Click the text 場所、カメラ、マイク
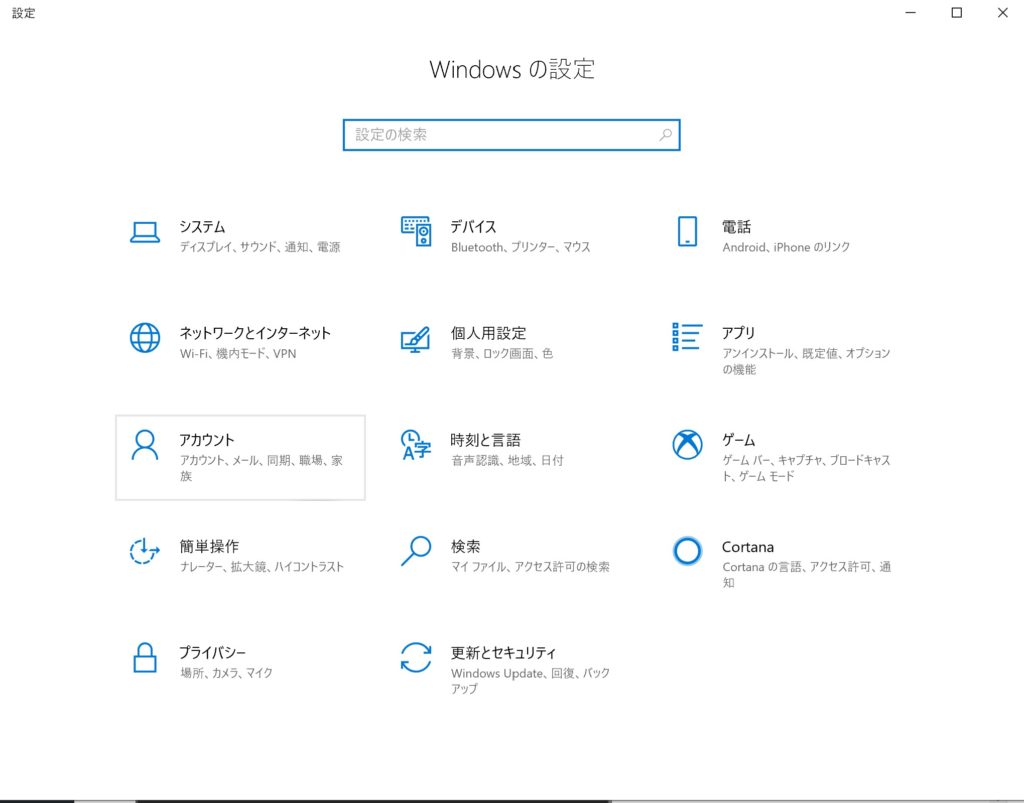 [226, 672]
